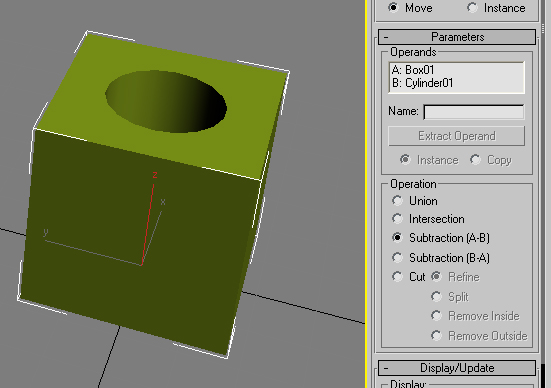The width and height of the screenshot is (551, 388).
Task: Click the cylindrical hole on the box top
Action: (x=166, y=101)
